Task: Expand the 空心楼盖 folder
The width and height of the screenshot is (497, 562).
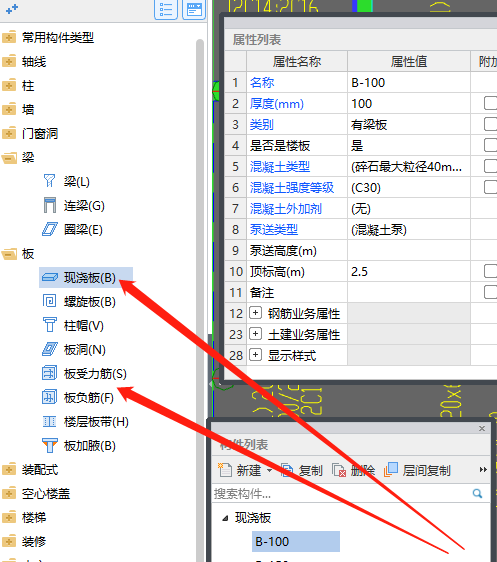Action: (x=9, y=493)
